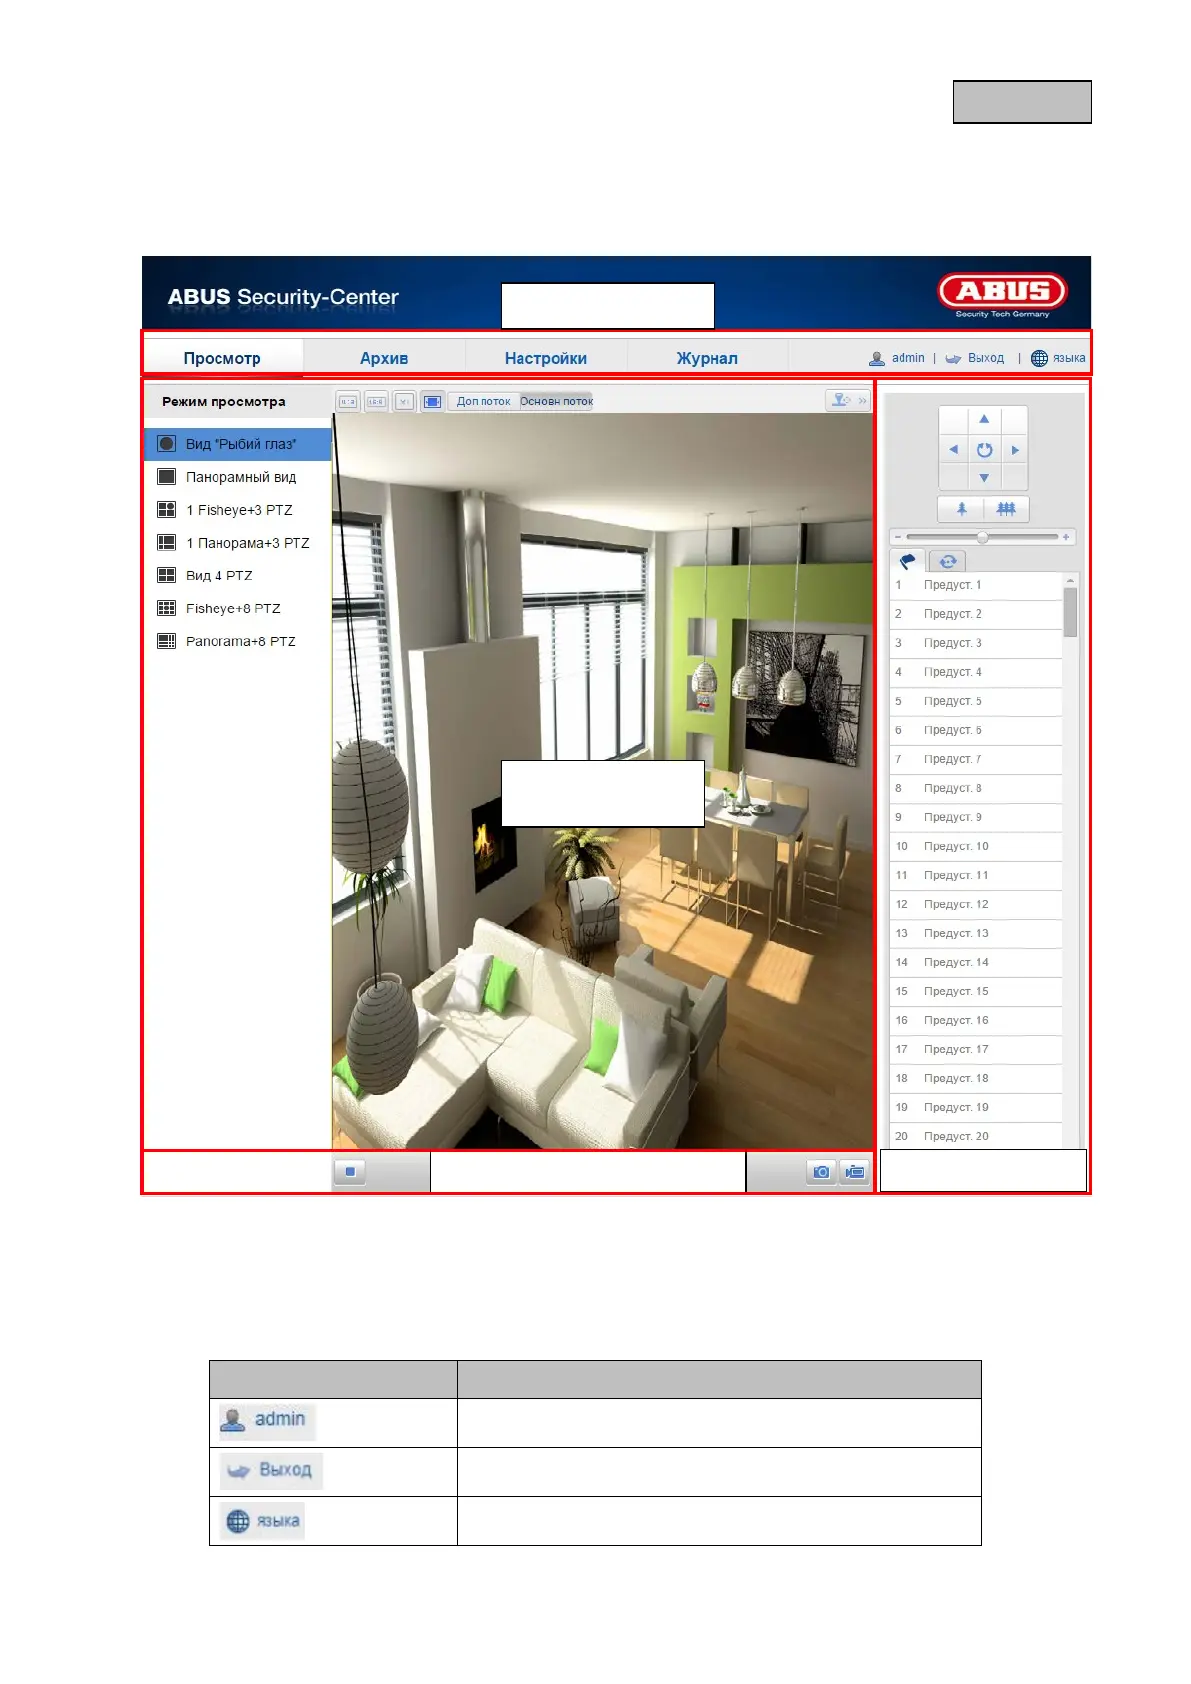Screen dimensions: 1191x1684
Task: Set the original X1 view size
Action: tap(404, 401)
